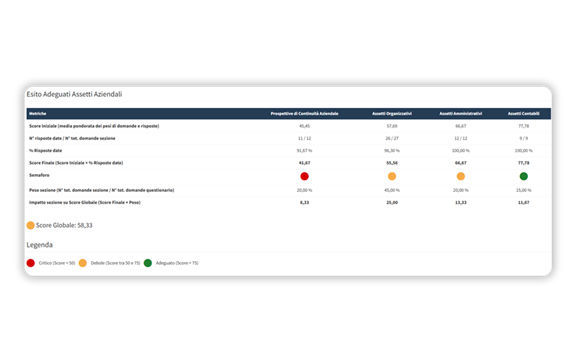576x362 pixels.
Task: Click the risposte date value 12 / 12
Action: pos(461,138)
